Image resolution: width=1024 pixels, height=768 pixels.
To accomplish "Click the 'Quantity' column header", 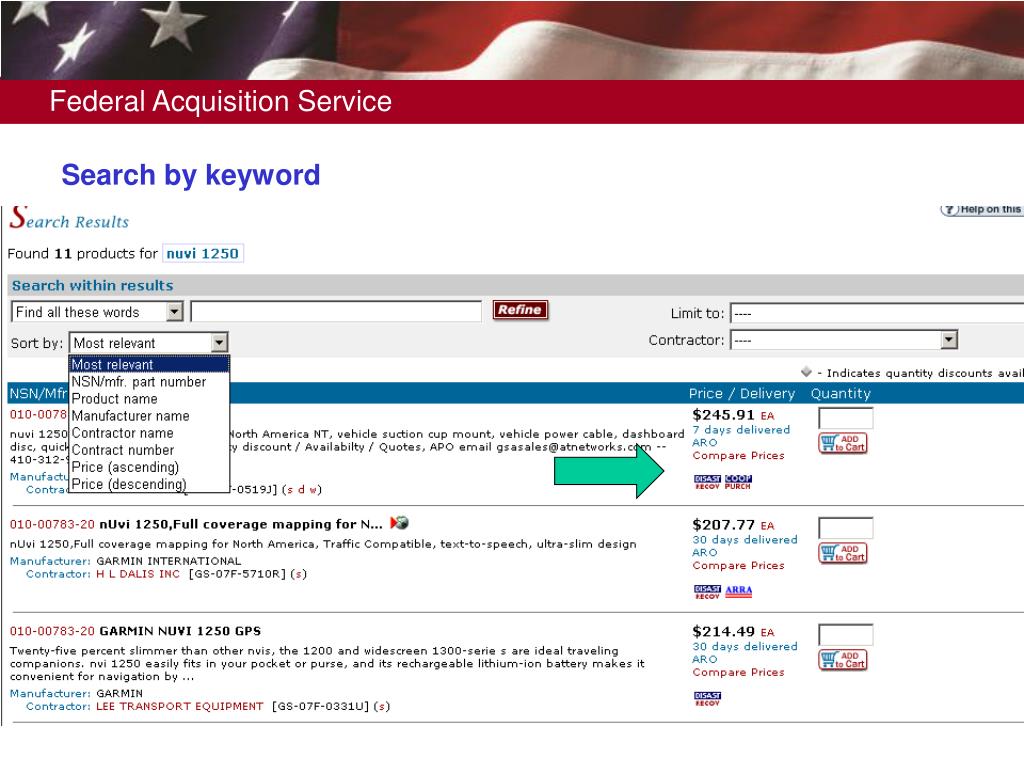I will tap(840, 393).
